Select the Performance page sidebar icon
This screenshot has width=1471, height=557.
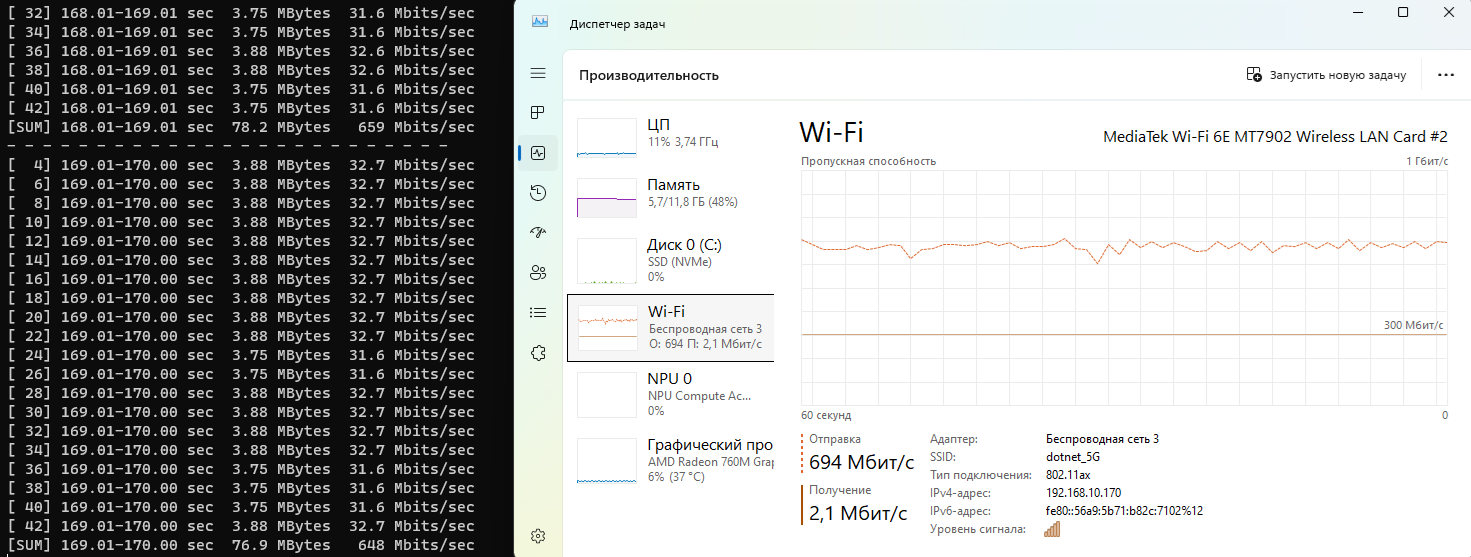click(538, 153)
